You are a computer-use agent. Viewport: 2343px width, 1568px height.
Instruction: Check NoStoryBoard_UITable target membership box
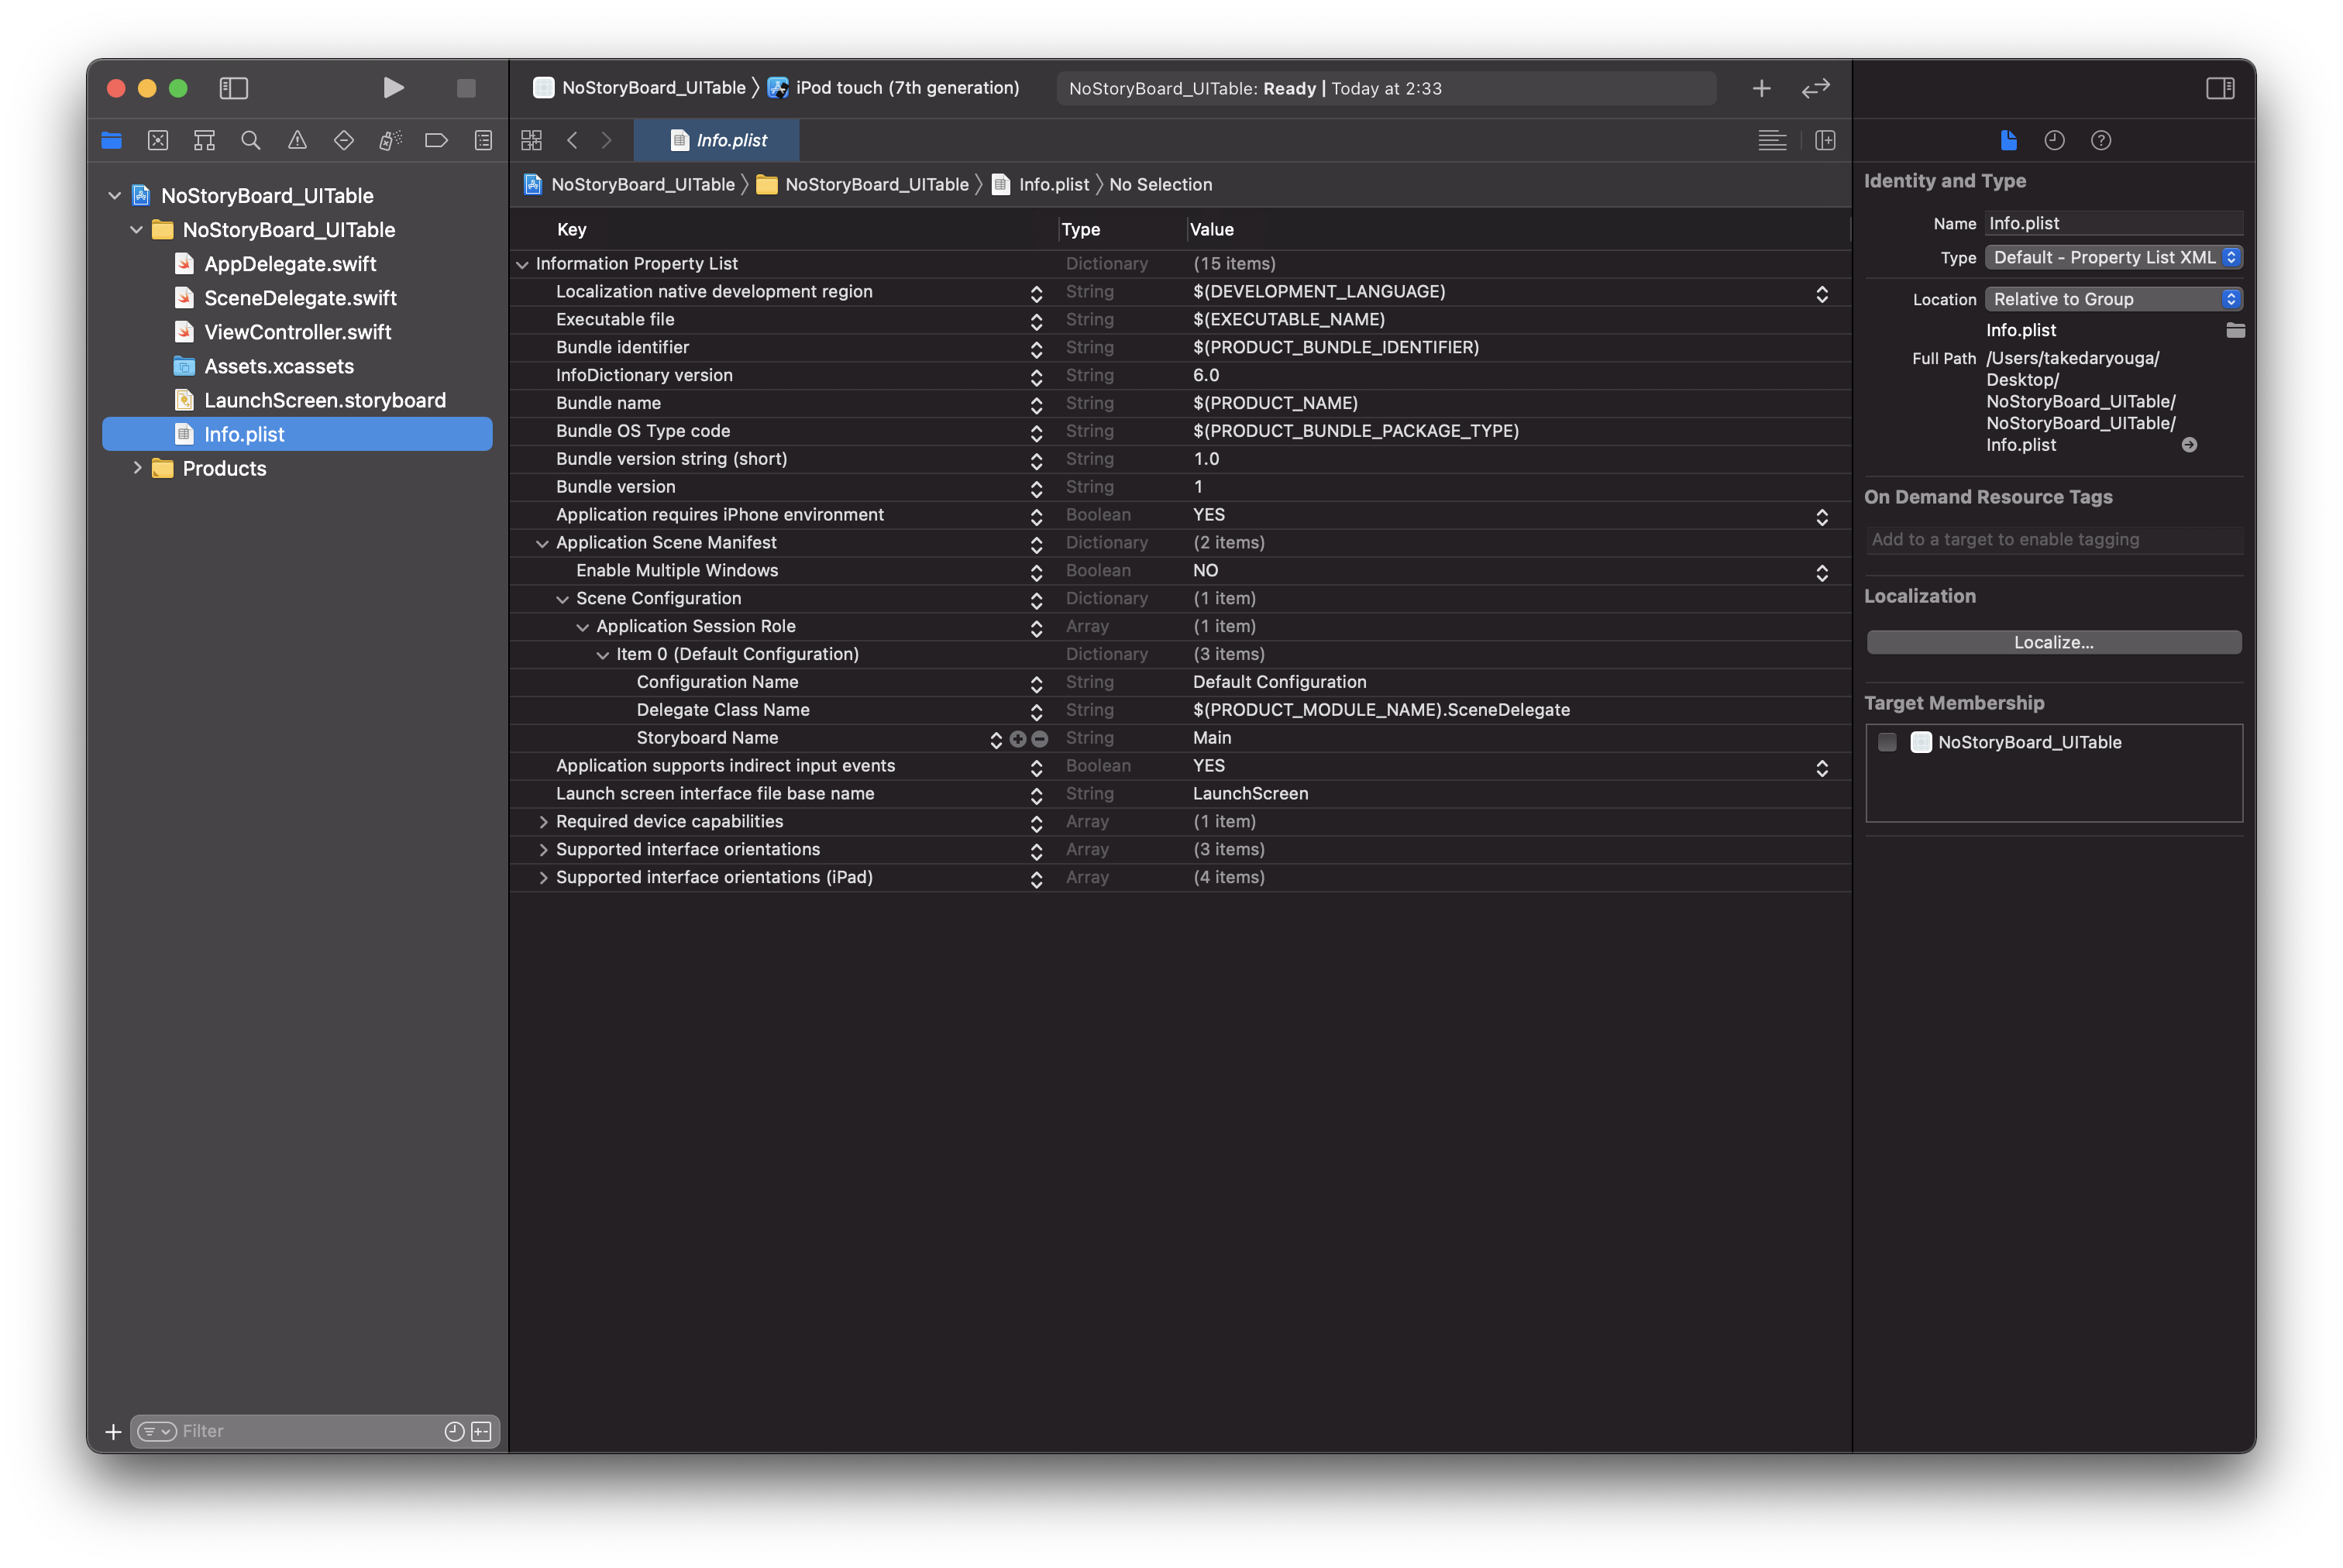pos(1887,742)
